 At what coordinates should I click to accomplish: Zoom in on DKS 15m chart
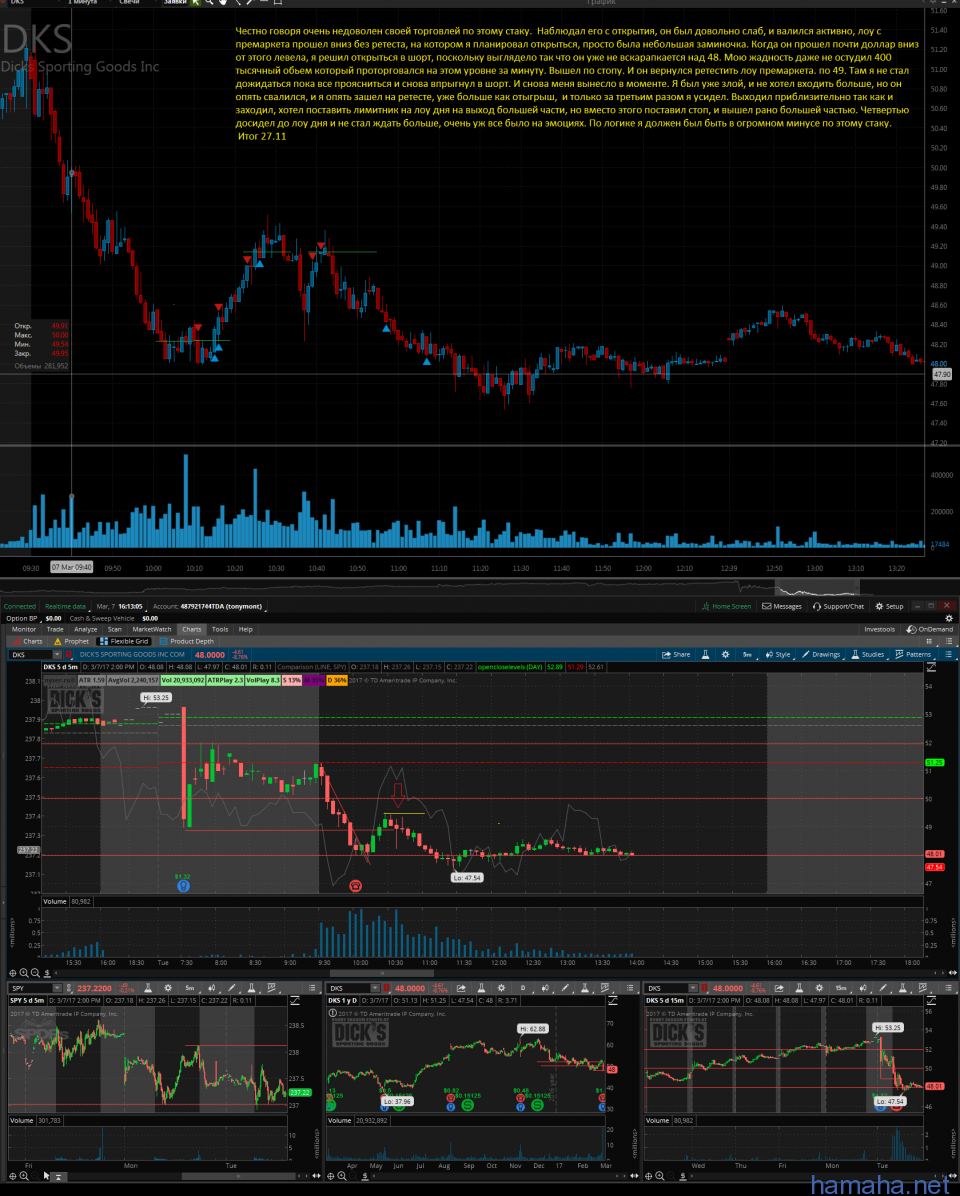660,1175
